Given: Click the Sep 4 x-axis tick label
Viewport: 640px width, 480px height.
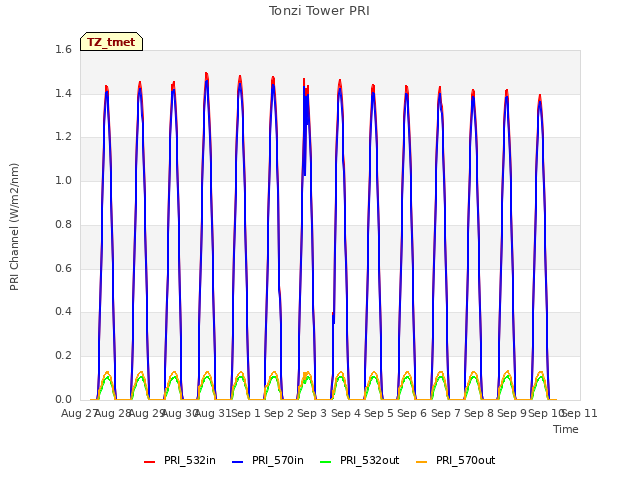Looking at the screenshot, I should click(x=346, y=413).
